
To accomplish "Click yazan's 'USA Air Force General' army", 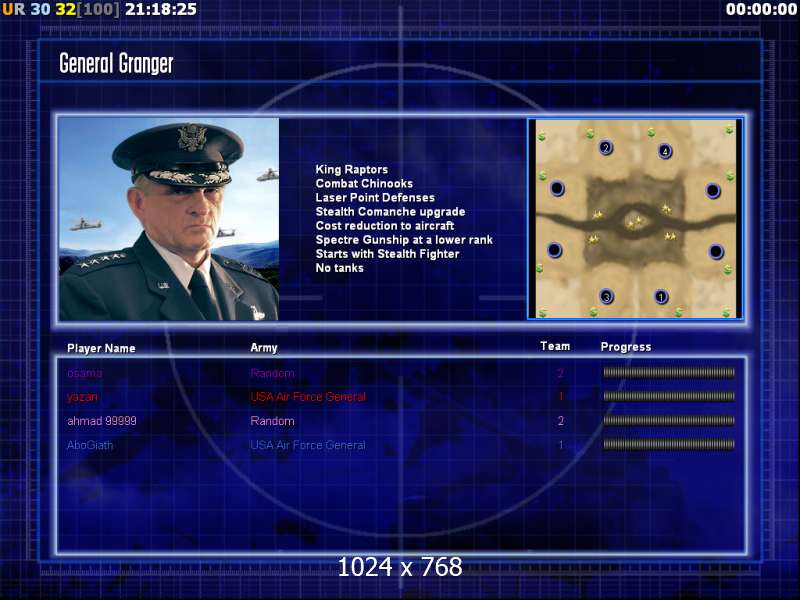I will tap(308, 397).
